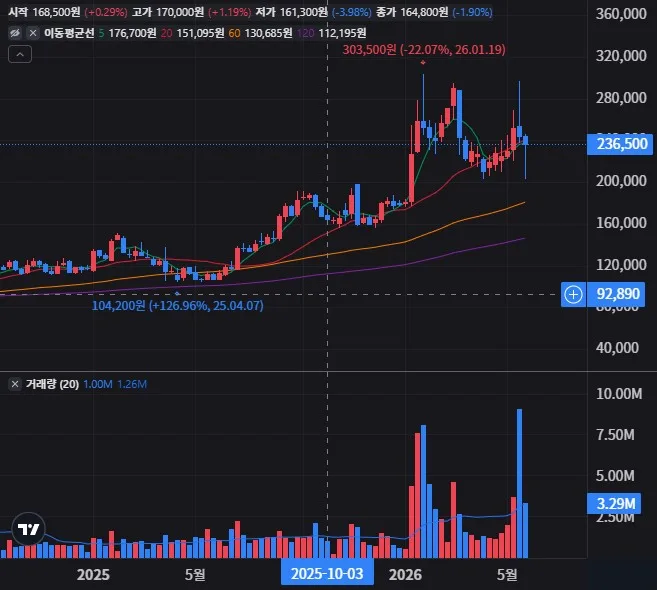The width and height of the screenshot is (657, 590).
Task: Click the 303,500원 high price annotation
Action: click(424, 50)
